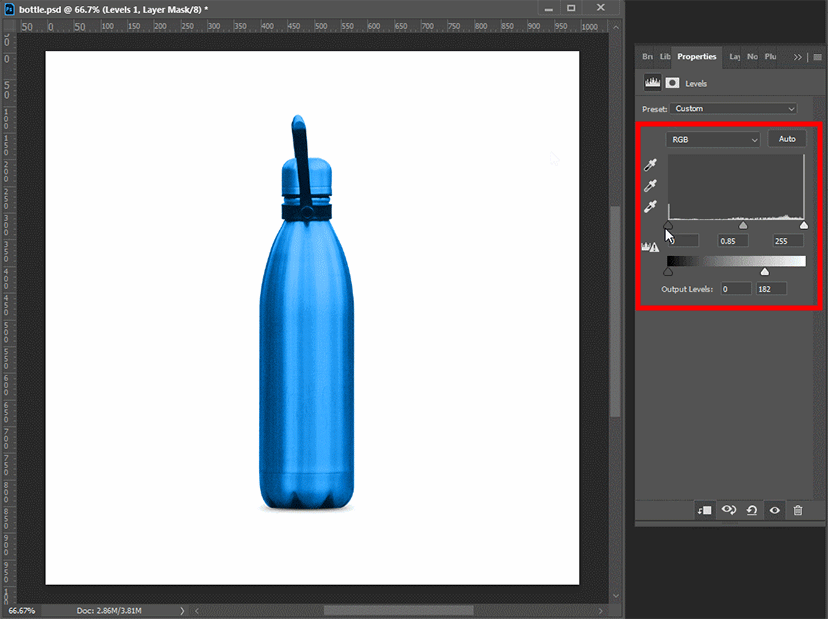Viewport: 828px width, 619px height.
Task: Click the layer mask icon in Properties
Action: point(672,83)
